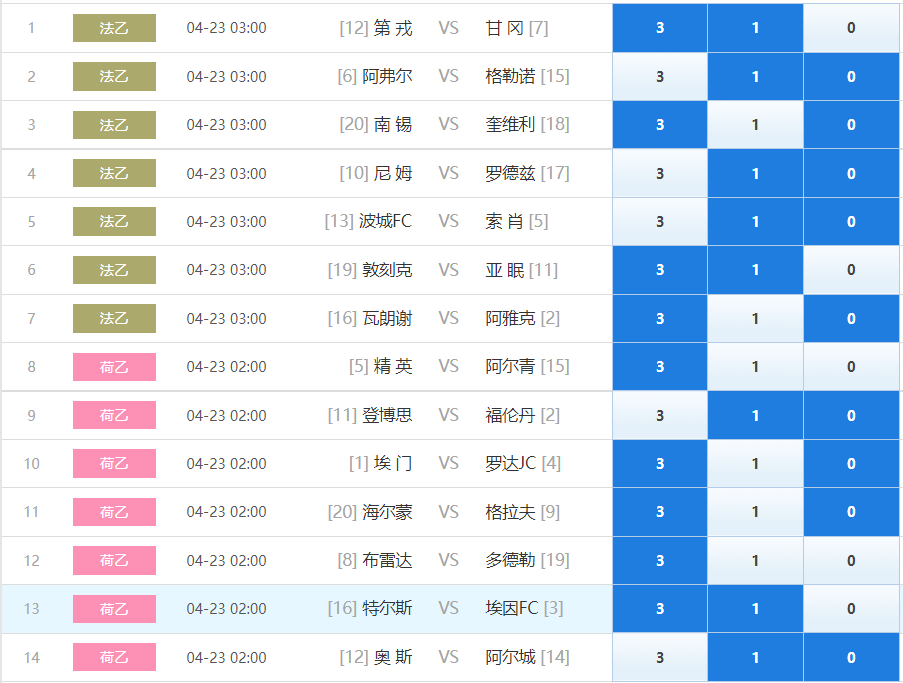Click the 荷乙 league tag in row 8
Screen dimensions: 903x683
click(x=114, y=367)
